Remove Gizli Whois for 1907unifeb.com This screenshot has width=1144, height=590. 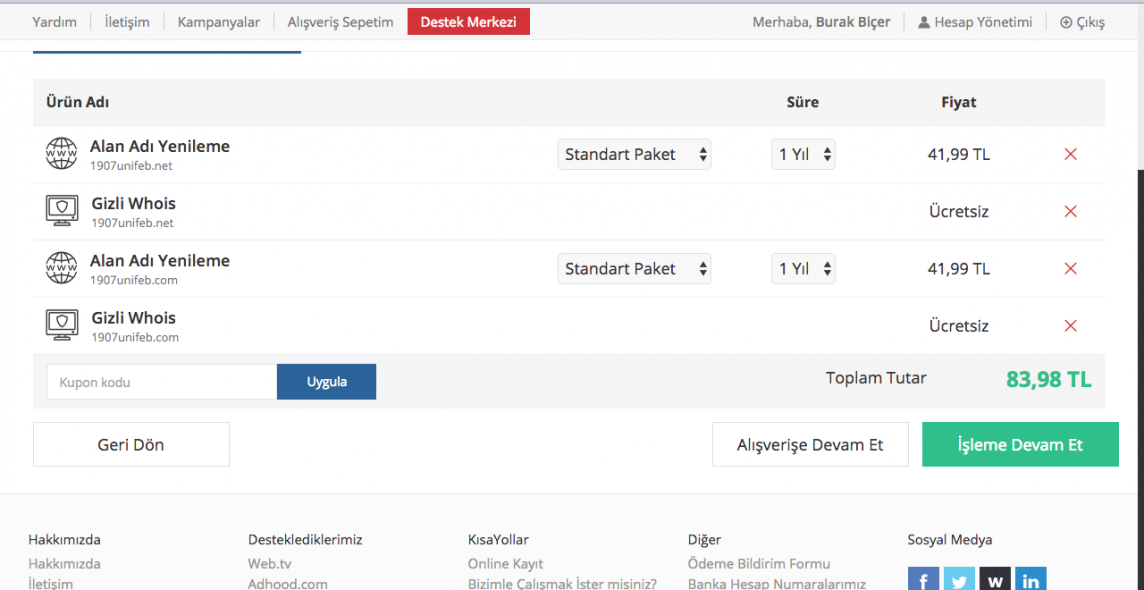tap(1070, 326)
